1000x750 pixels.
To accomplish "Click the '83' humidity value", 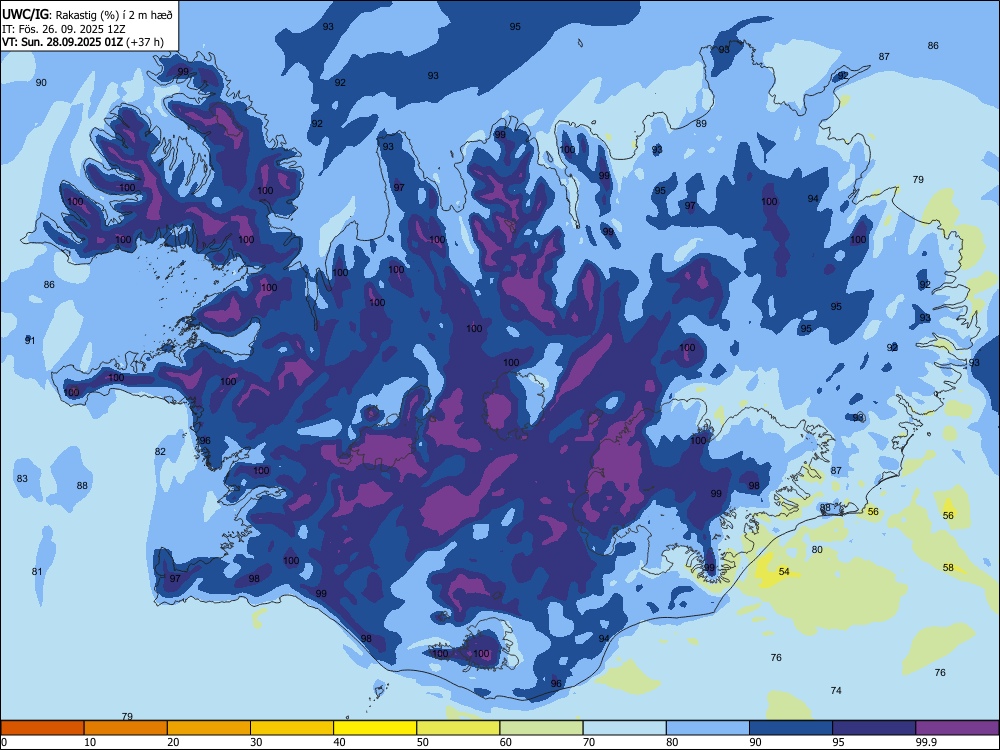I will click(x=22, y=478).
